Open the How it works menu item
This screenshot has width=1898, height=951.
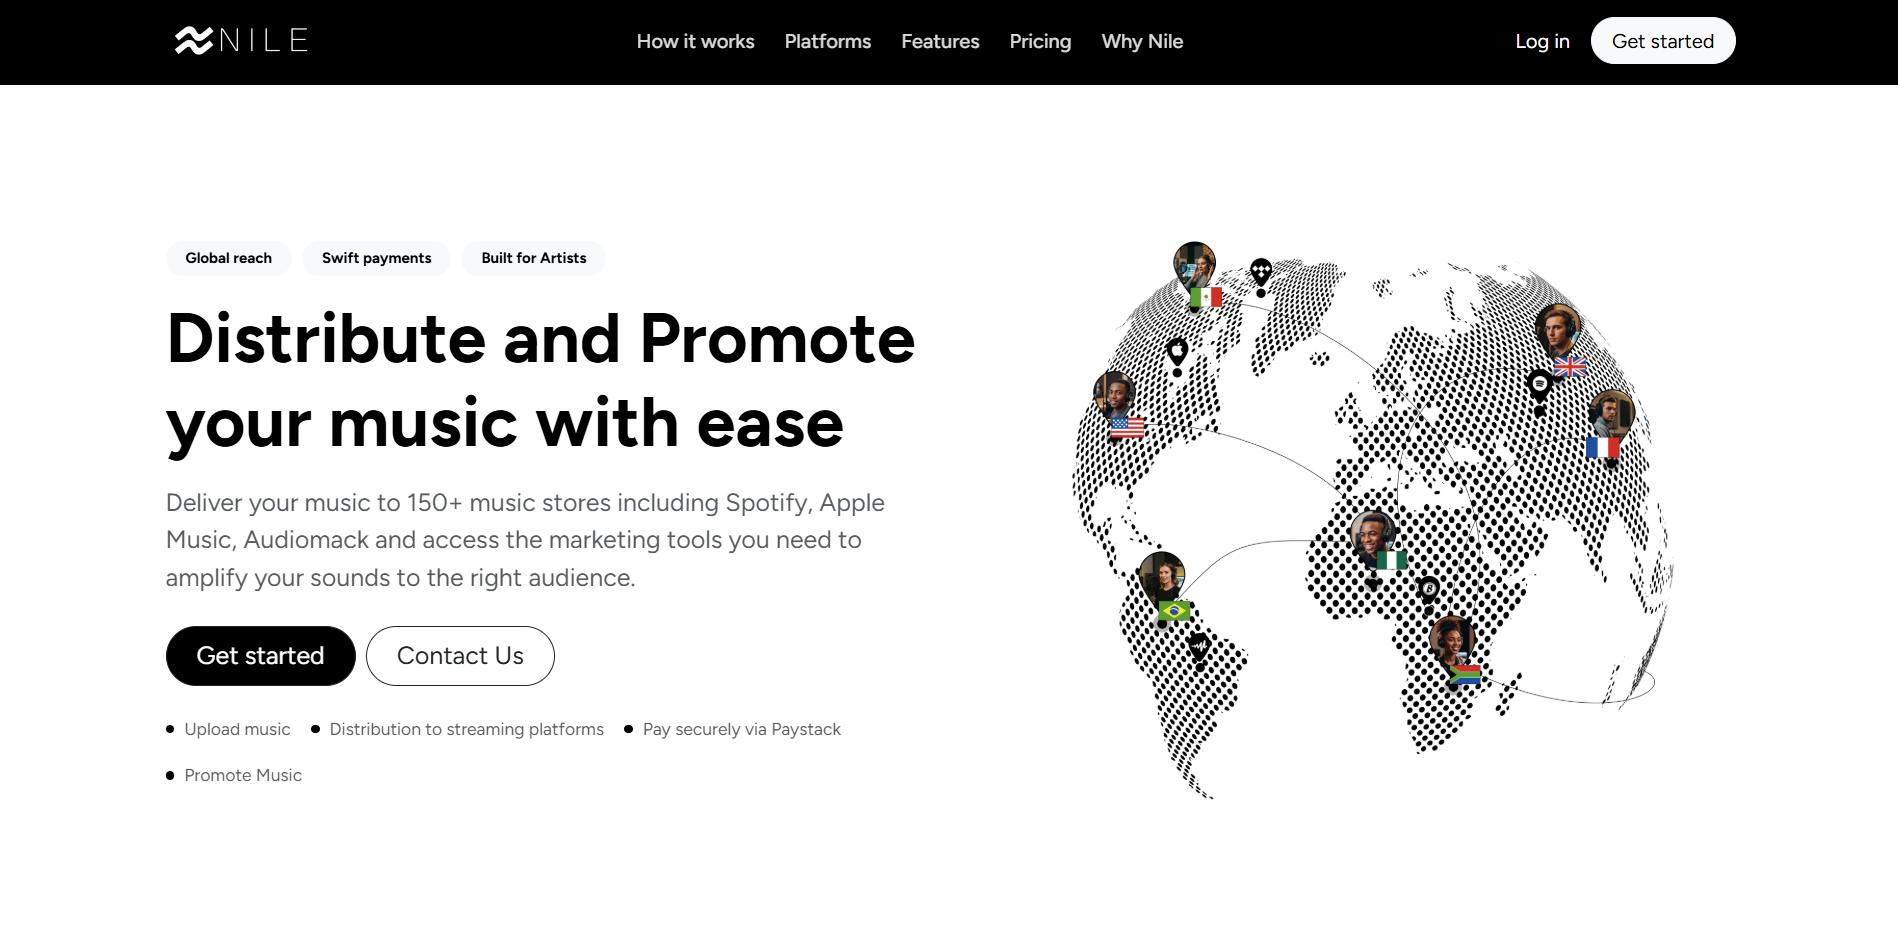(x=695, y=42)
